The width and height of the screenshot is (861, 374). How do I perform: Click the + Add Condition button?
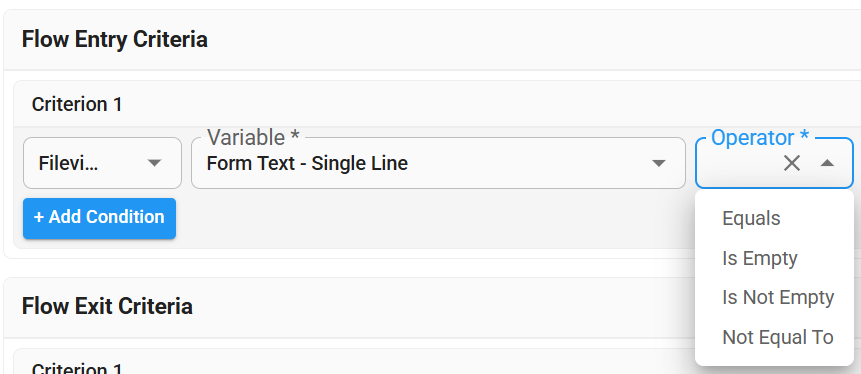[x=99, y=219]
